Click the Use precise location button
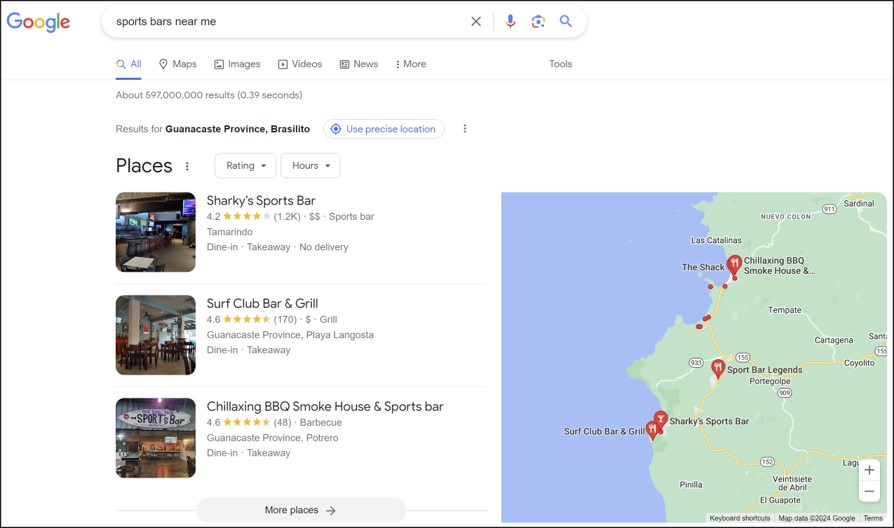The image size is (894, 528). pyautogui.click(x=384, y=129)
